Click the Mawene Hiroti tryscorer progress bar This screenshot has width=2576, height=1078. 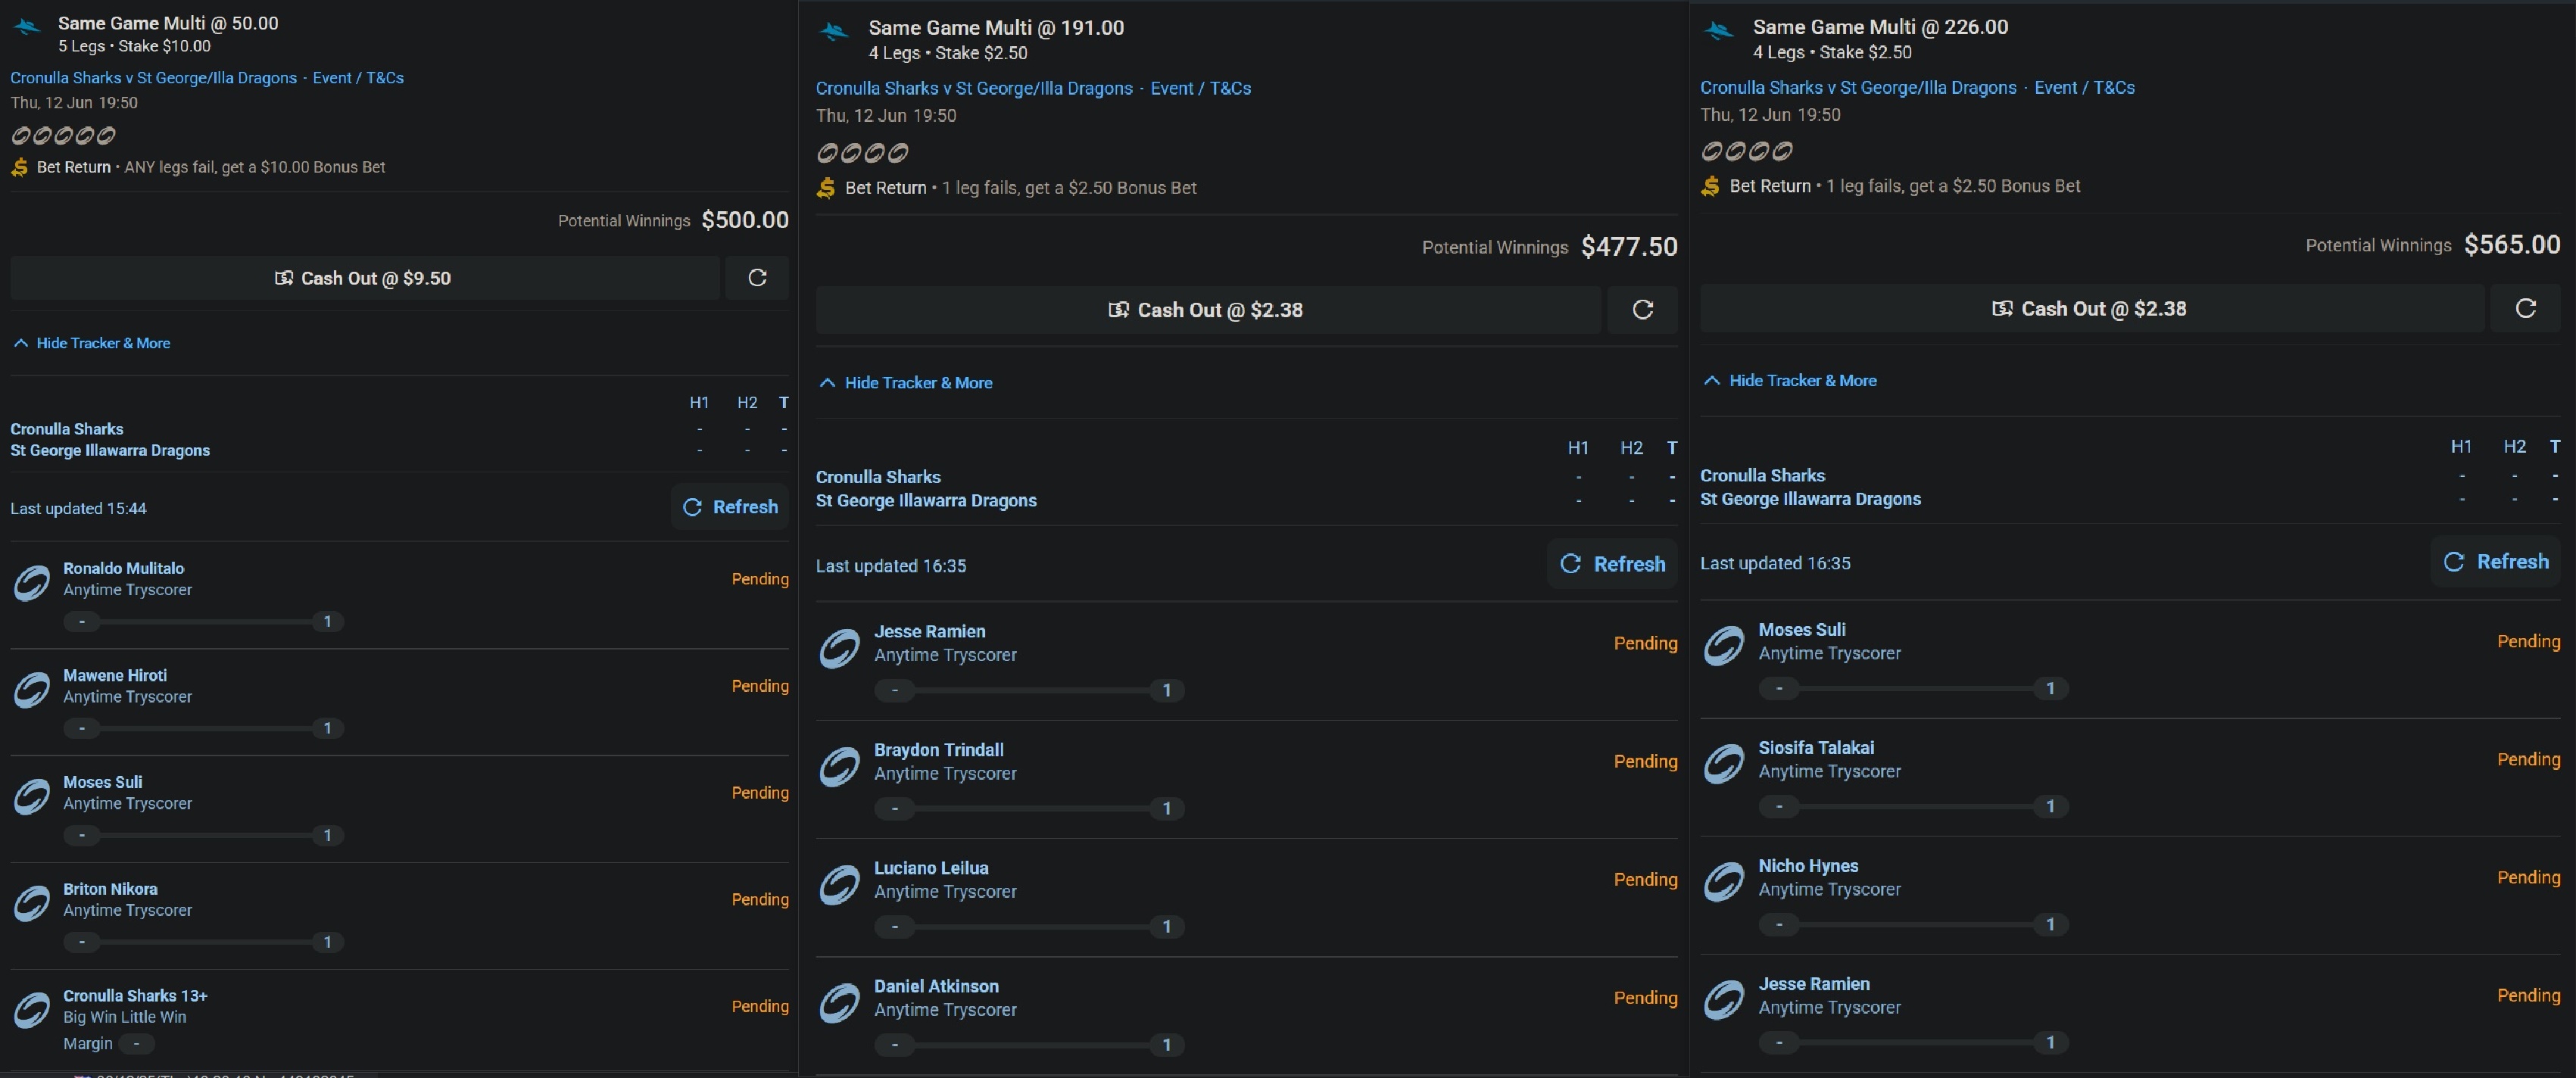click(204, 729)
